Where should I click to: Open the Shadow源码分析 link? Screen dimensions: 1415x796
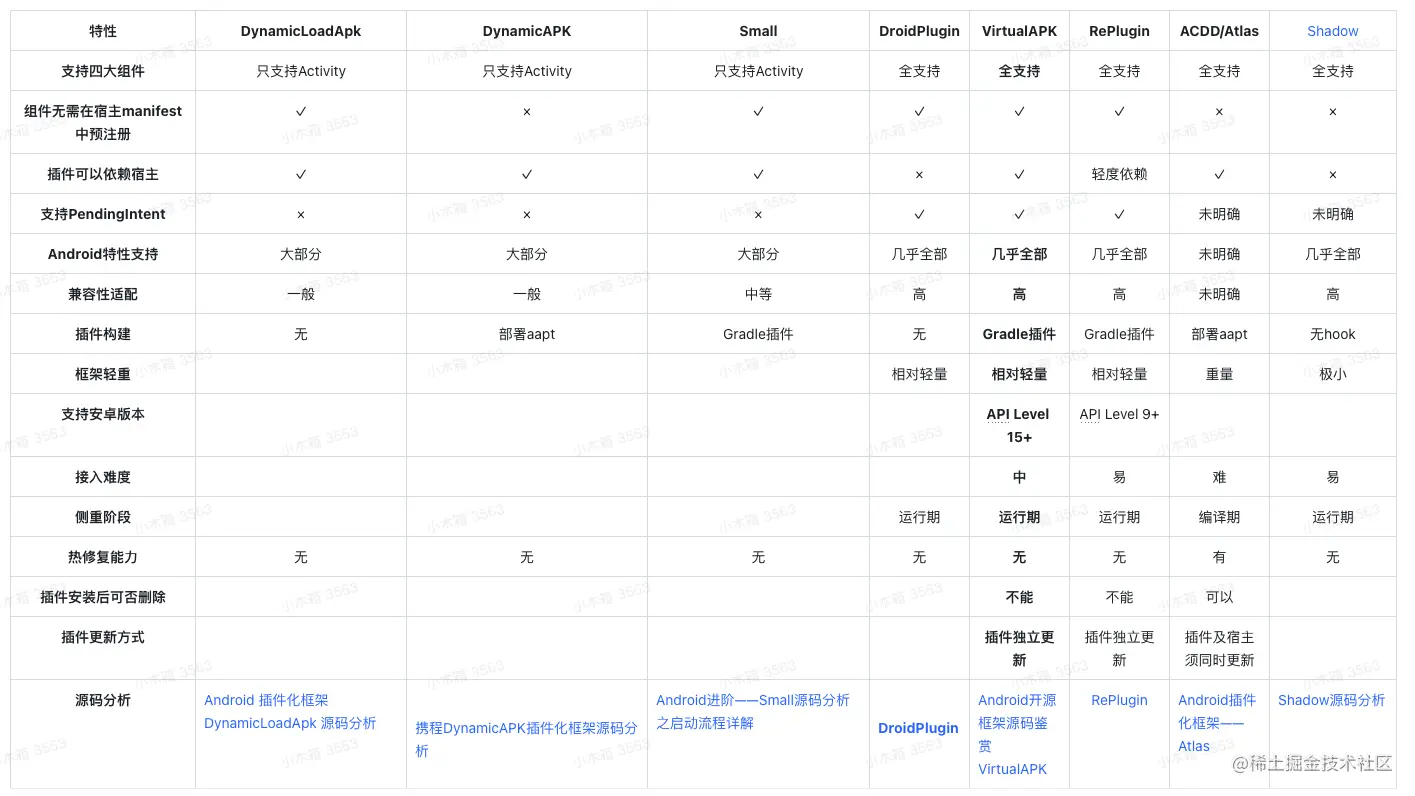pos(1332,700)
